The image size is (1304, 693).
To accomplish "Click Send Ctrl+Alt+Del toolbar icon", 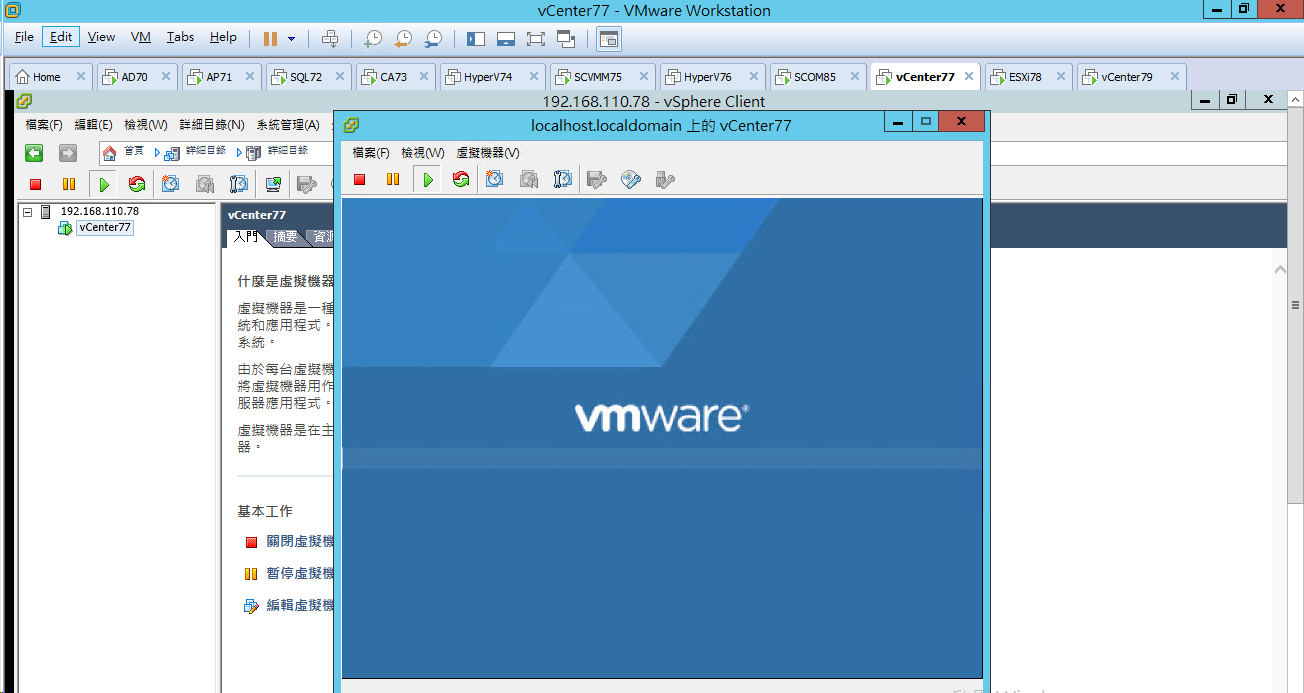I will 330,38.
